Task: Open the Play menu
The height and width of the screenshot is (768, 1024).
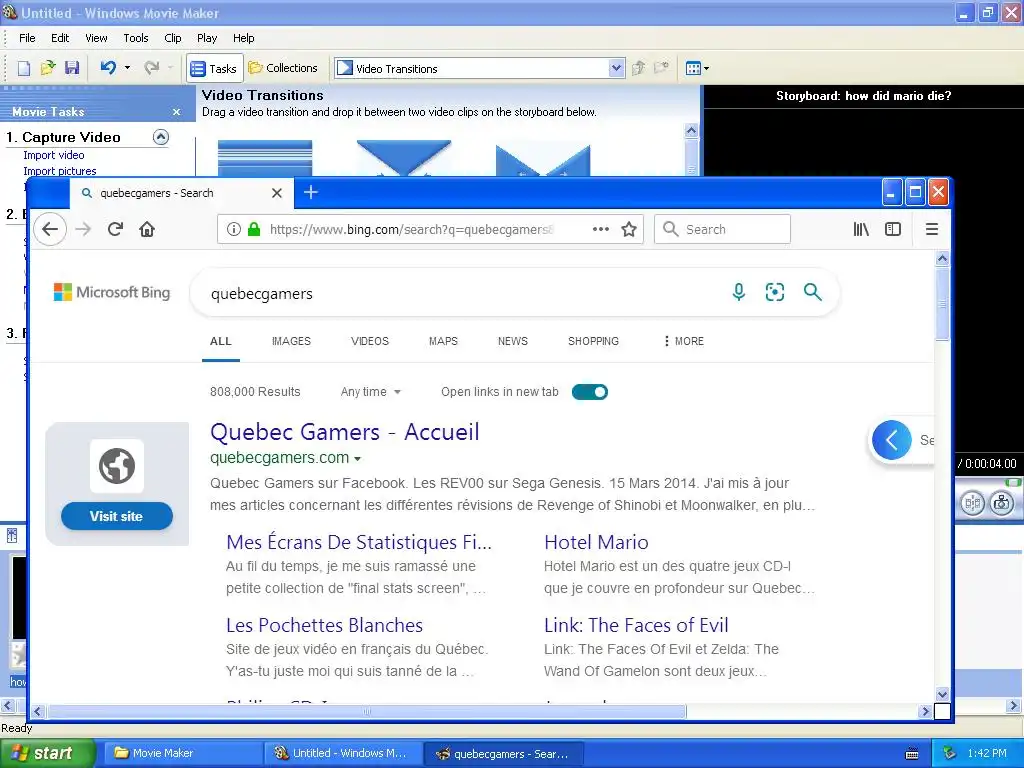Action: (207, 38)
